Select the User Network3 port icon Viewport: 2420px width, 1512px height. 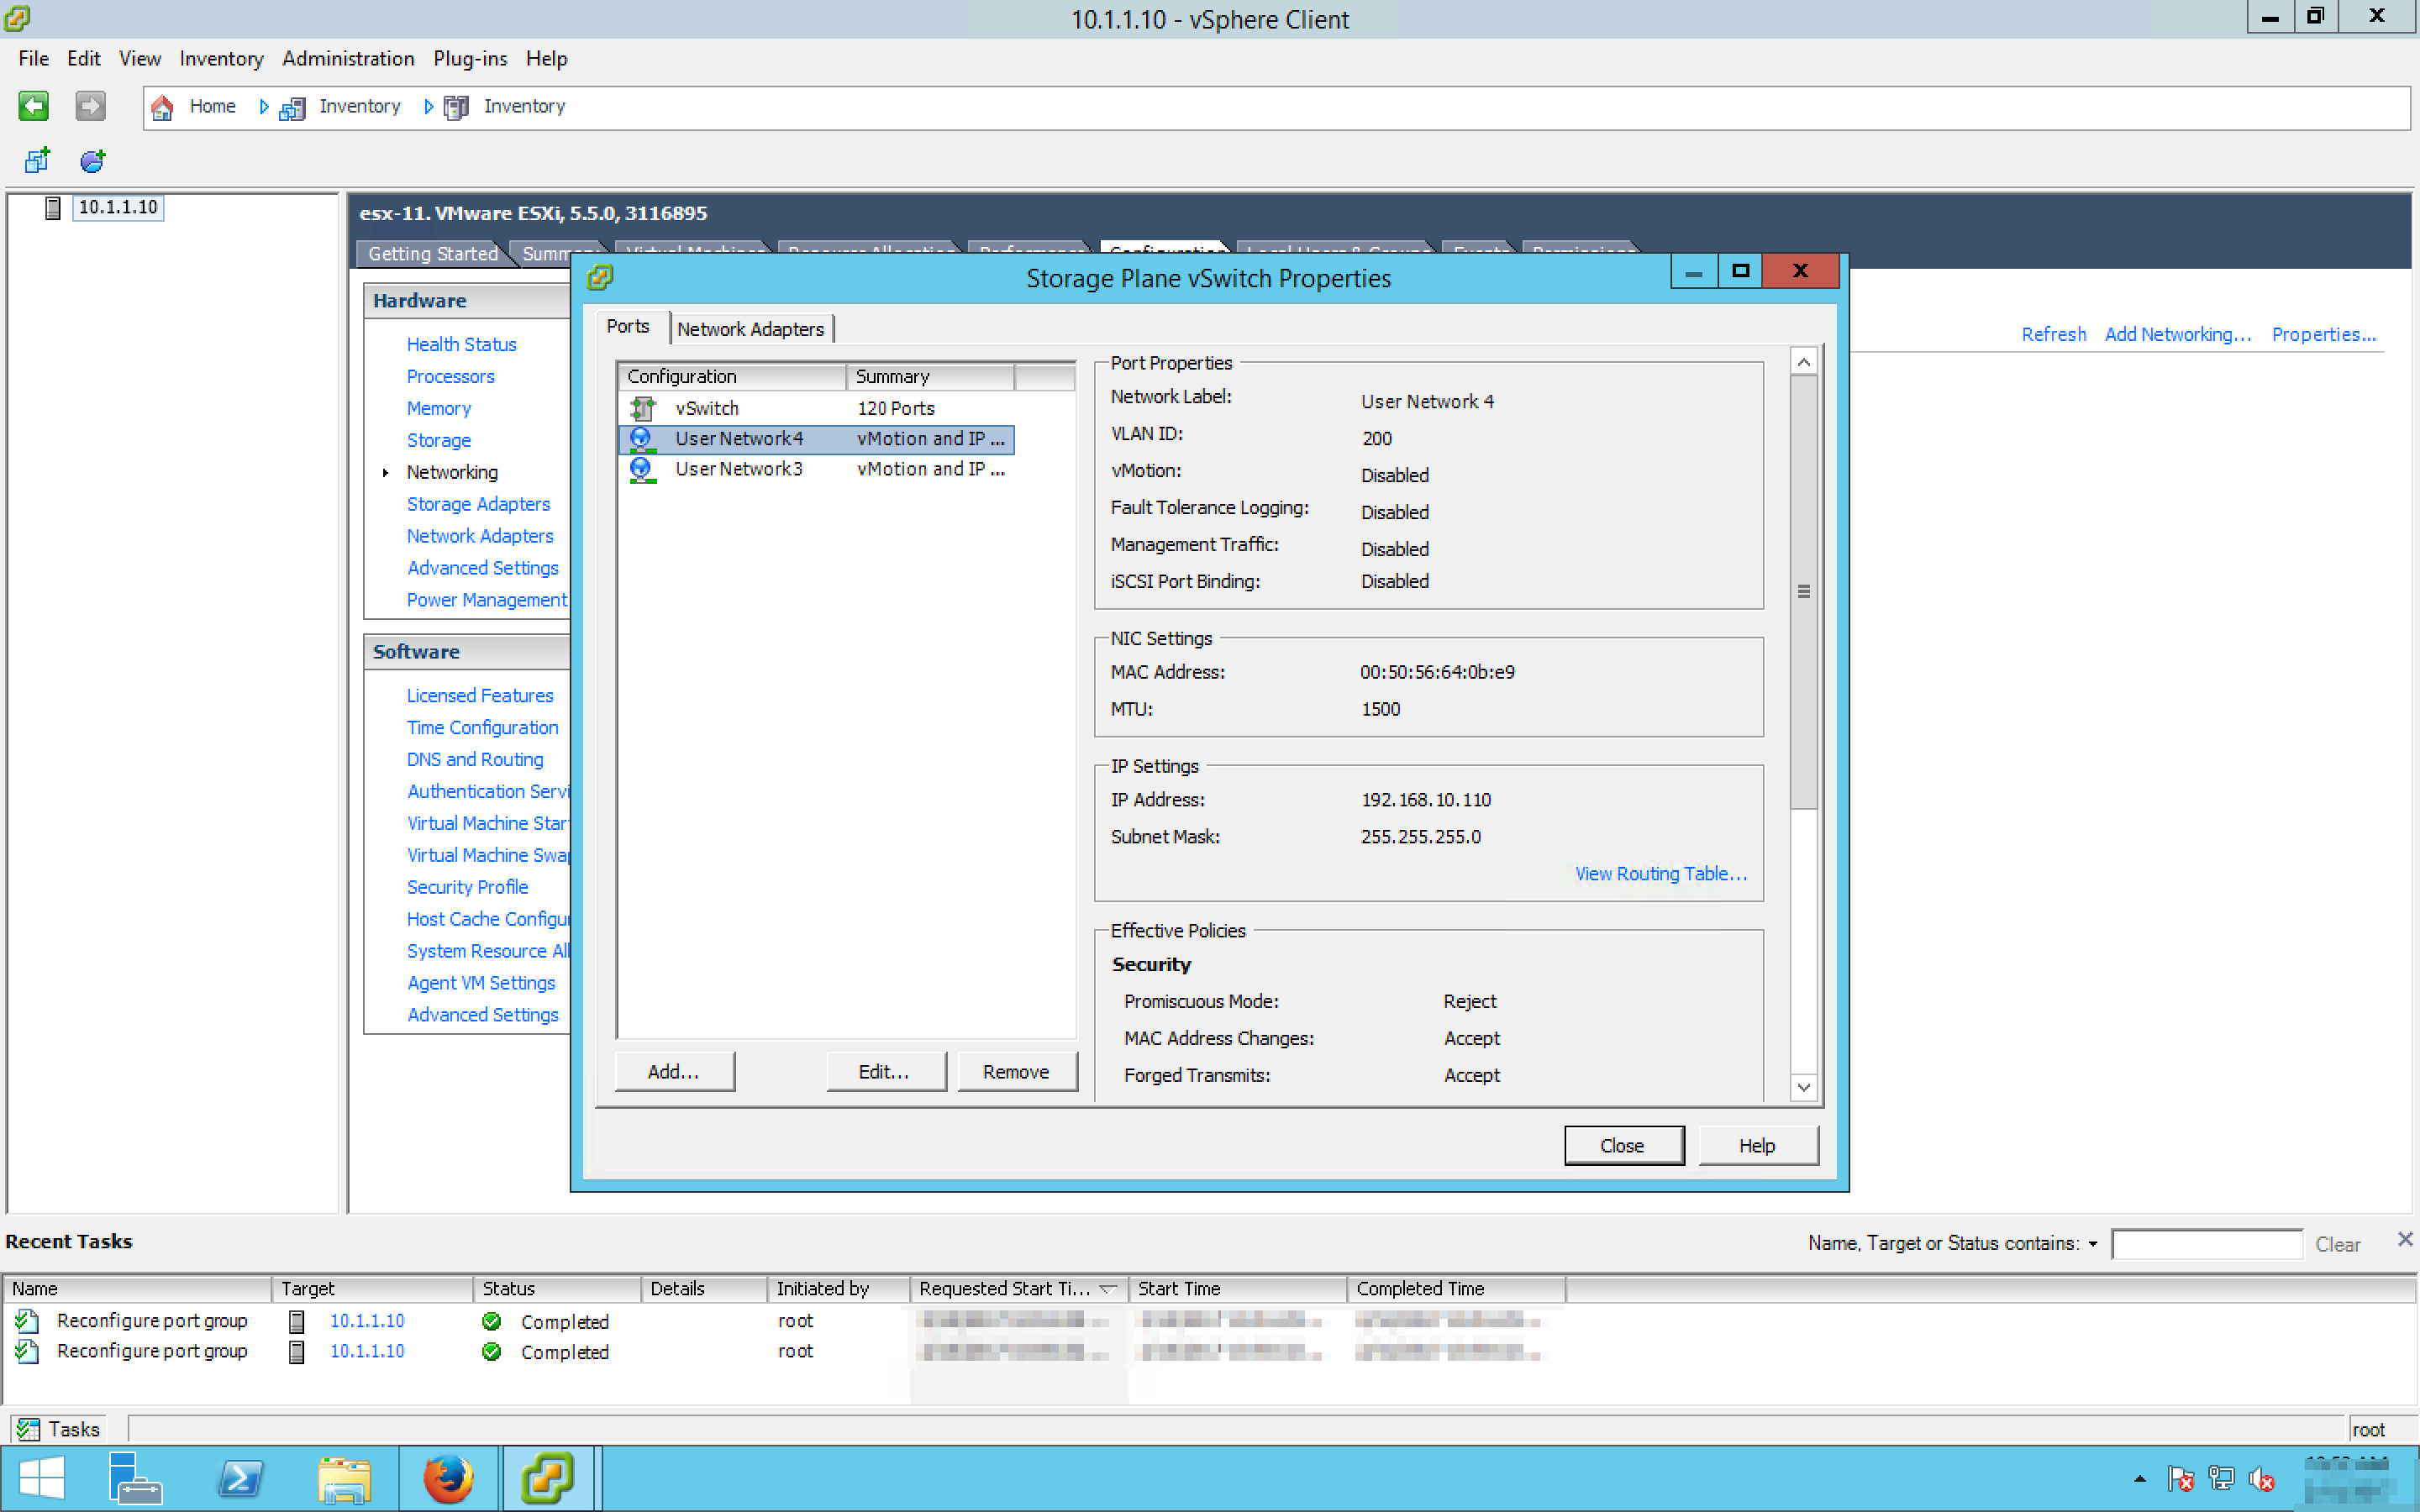(642, 469)
